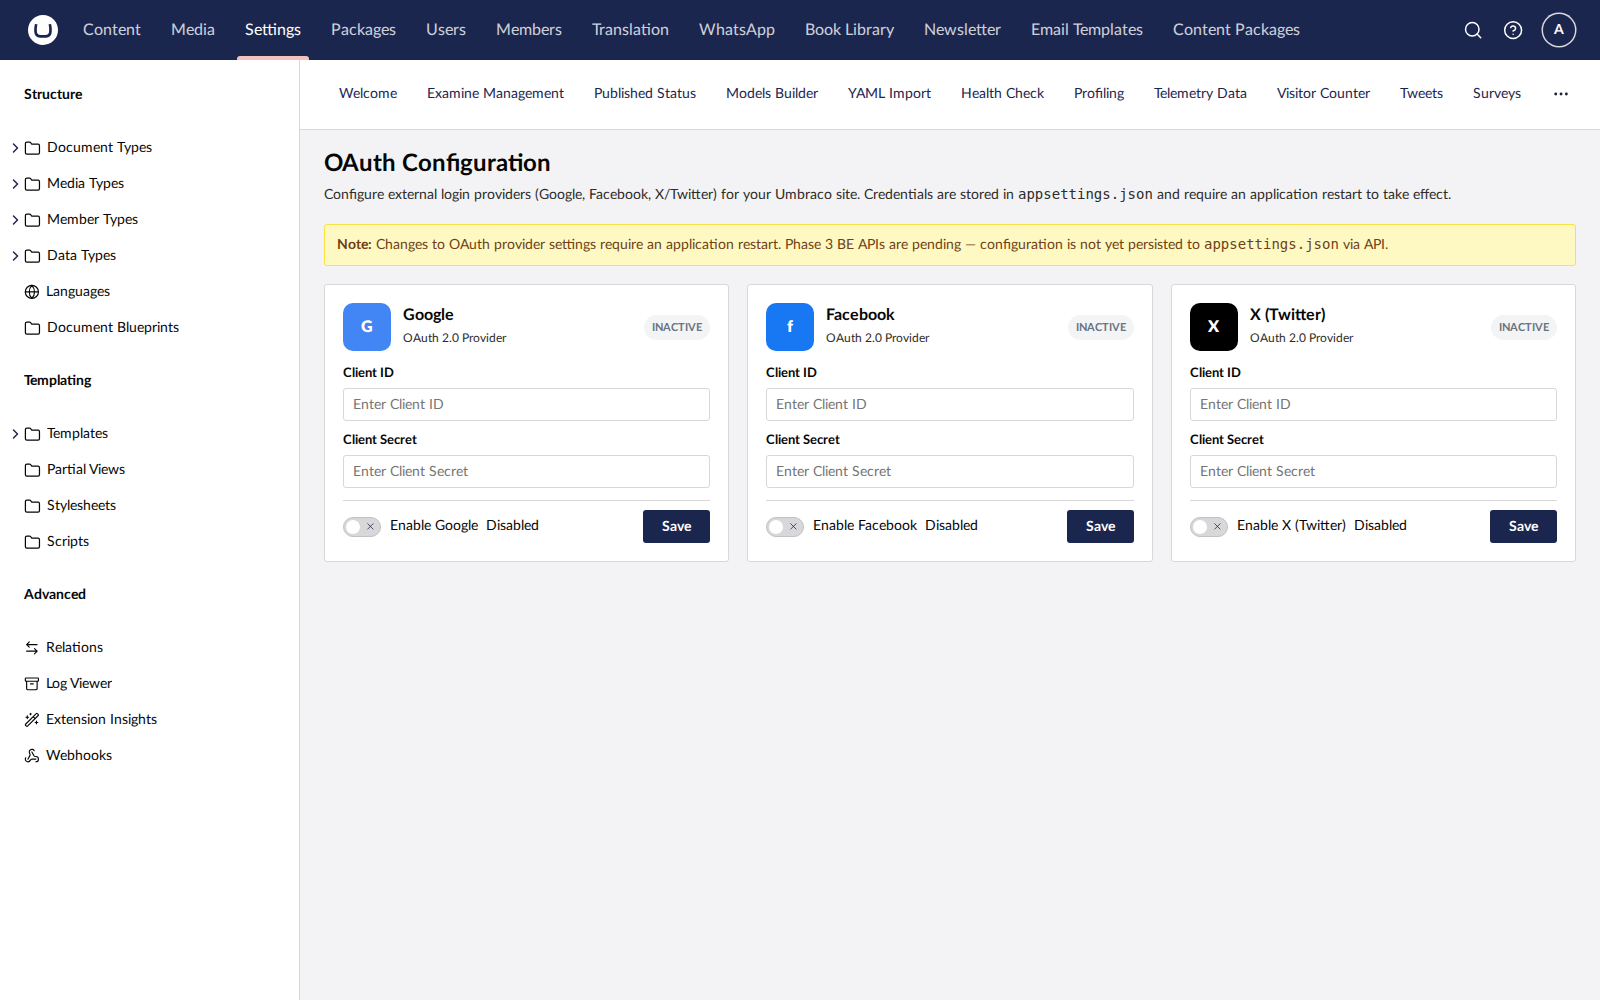This screenshot has height=1000, width=1600.
Task: Click the X (Twitter) provider icon
Action: pyautogui.click(x=1214, y=327)
